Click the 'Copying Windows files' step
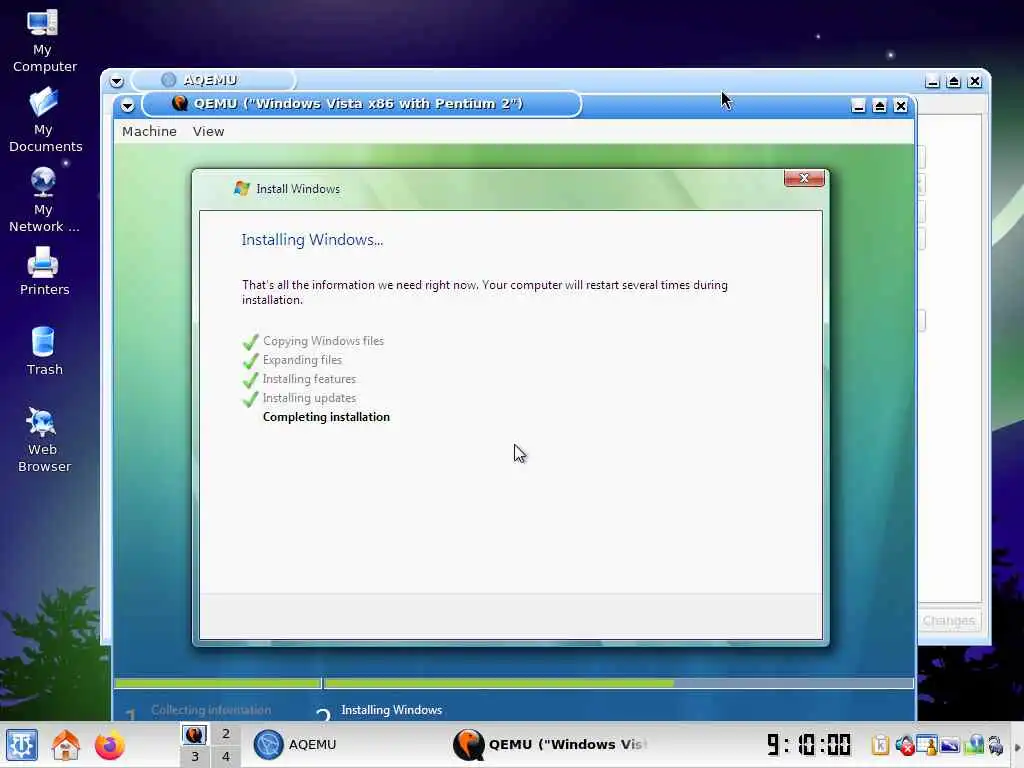The width and height of the screenshot is (1024, 768). click(x=323, y=341)
